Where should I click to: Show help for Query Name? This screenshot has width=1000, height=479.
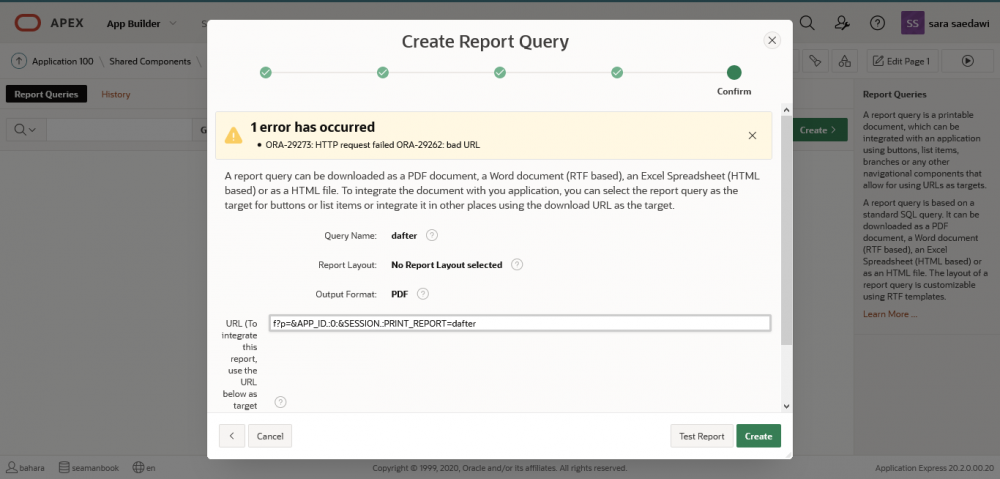click(432, 235)
